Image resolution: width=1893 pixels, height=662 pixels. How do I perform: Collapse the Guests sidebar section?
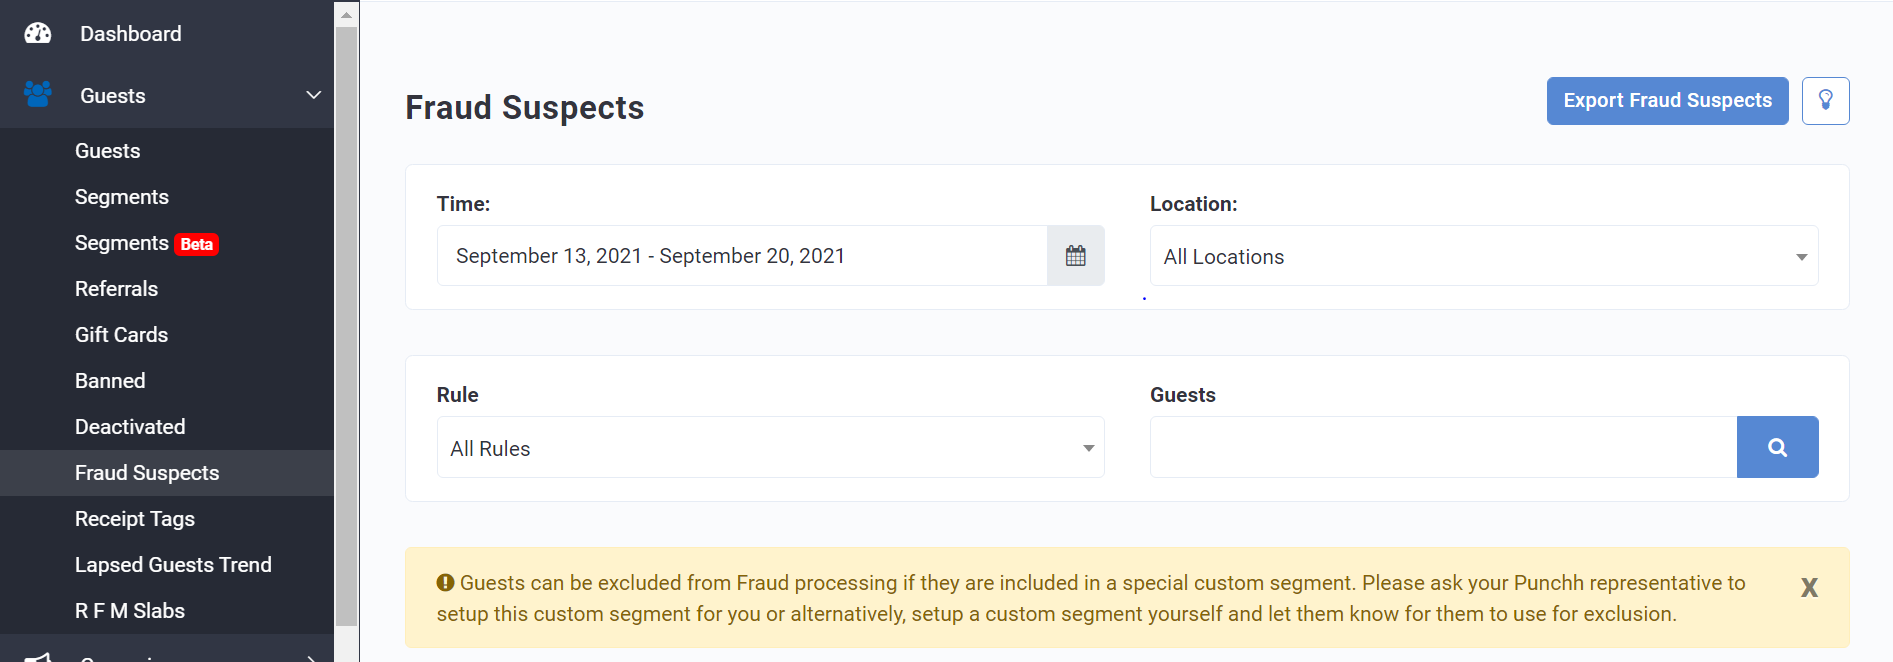point(313,95)
